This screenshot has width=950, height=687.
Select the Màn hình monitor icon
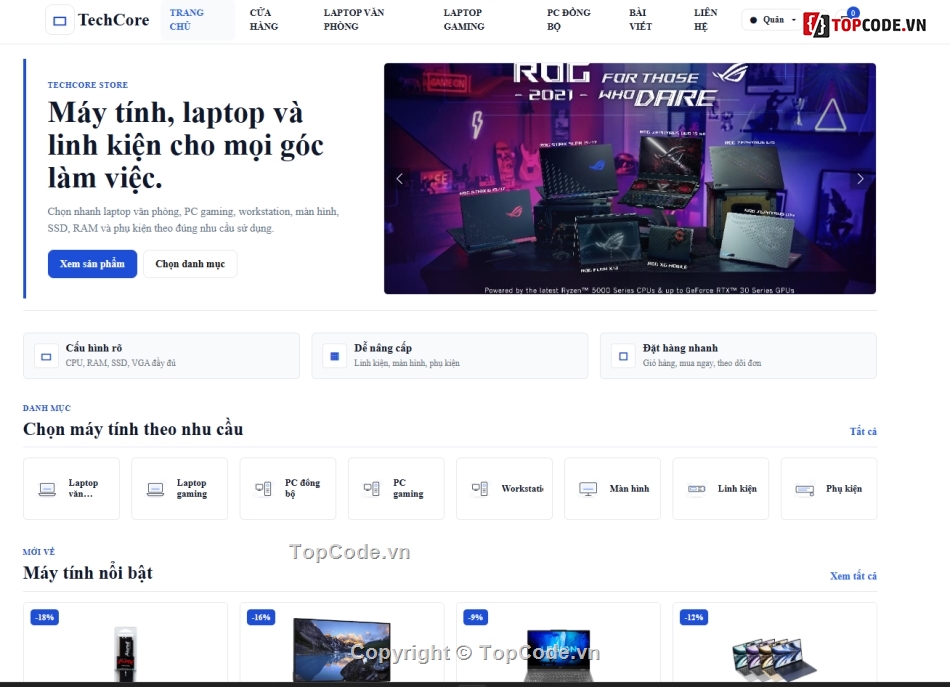coord(588,489)
